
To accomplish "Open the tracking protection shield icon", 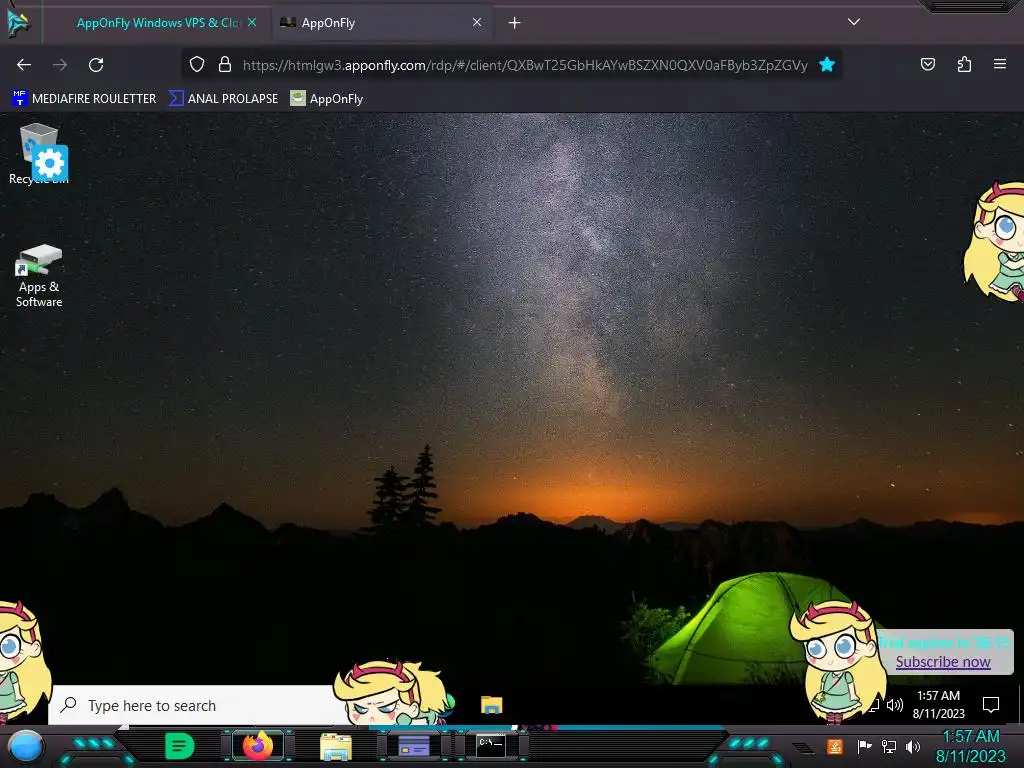I will click(197, 64).
